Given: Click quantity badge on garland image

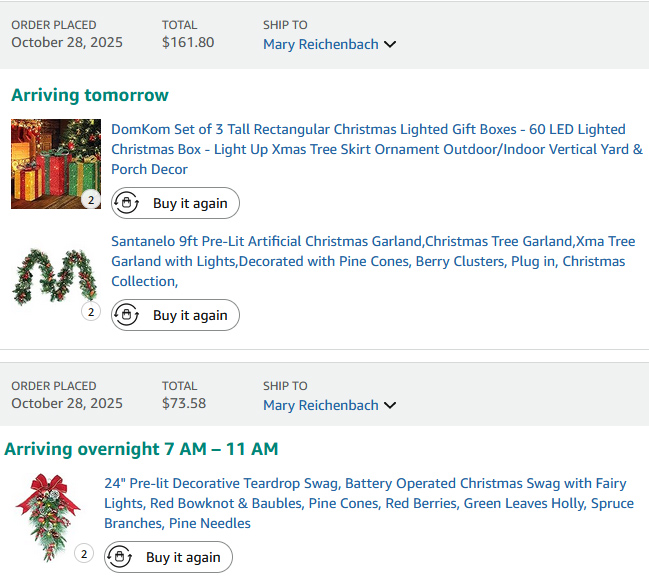Looking at the screenshot, I should pos(91,312).
